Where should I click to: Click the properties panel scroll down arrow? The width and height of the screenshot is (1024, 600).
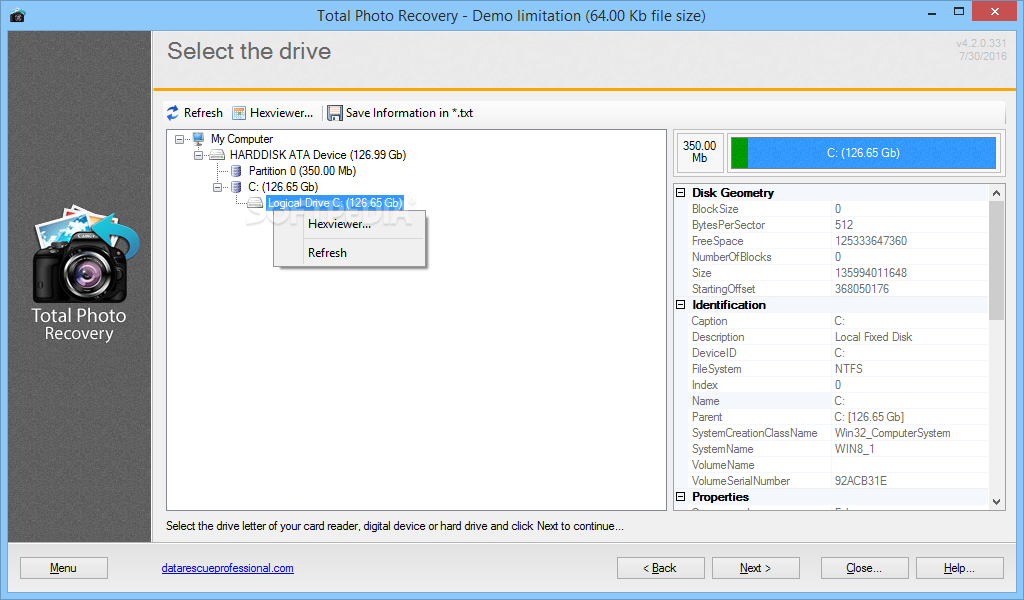click(997, 502)
